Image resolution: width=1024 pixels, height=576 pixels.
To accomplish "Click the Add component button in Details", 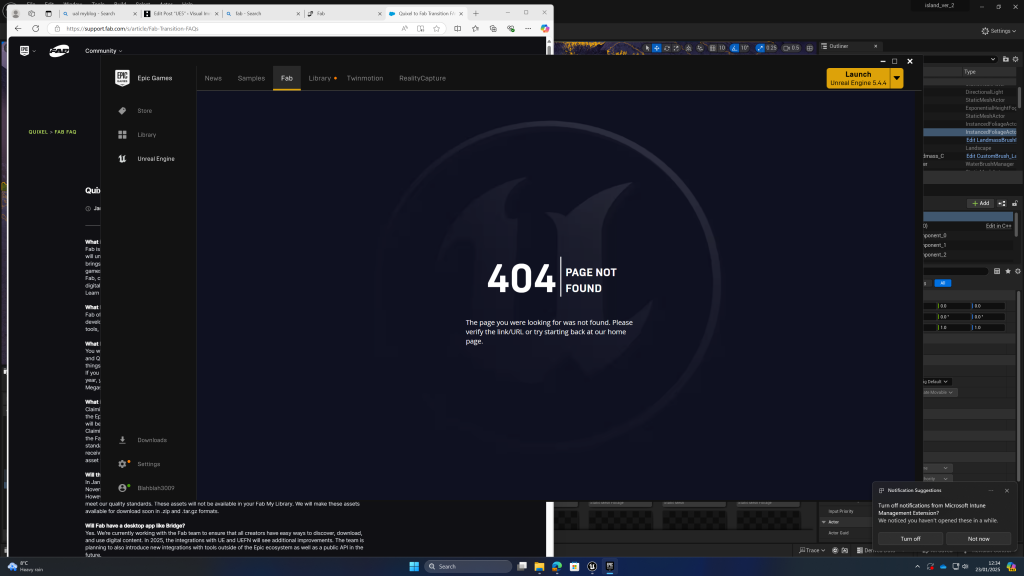I will tap(980, 204).
